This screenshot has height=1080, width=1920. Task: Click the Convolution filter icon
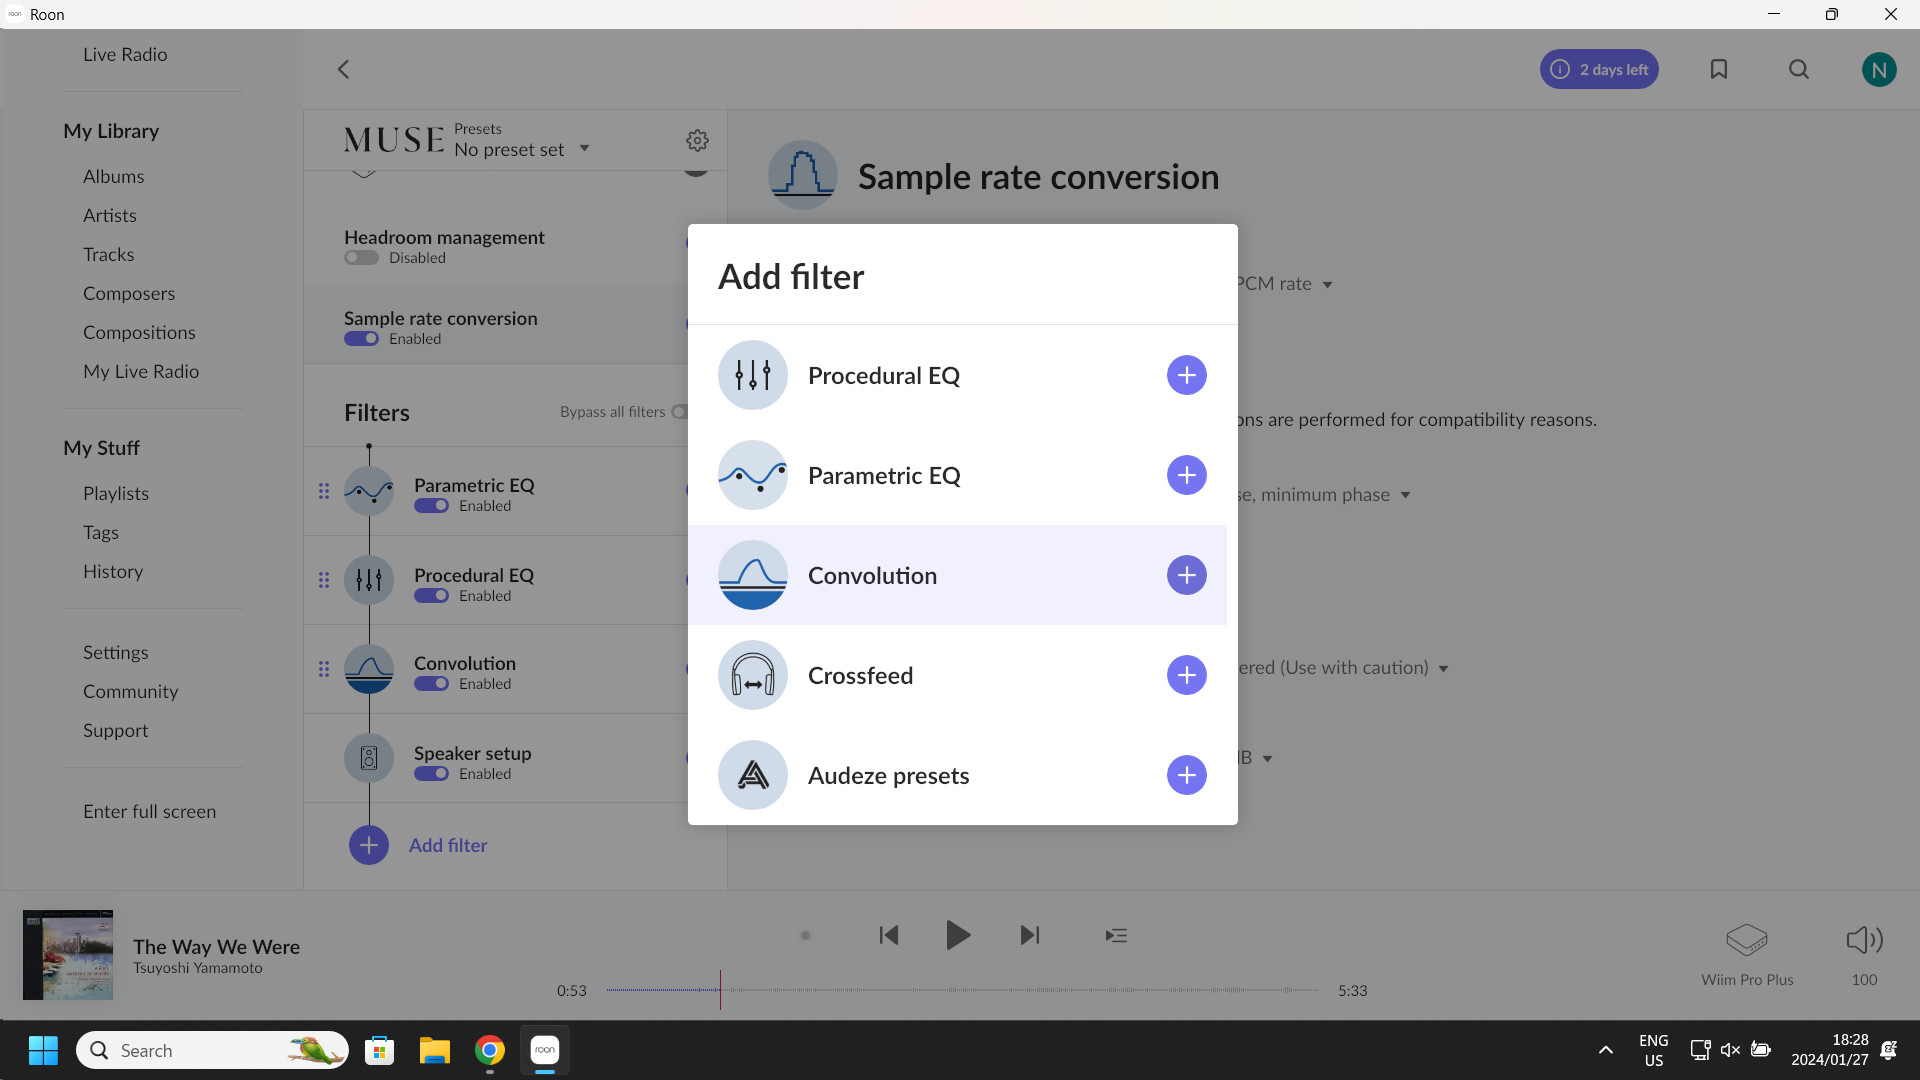[x=752, y=575]
